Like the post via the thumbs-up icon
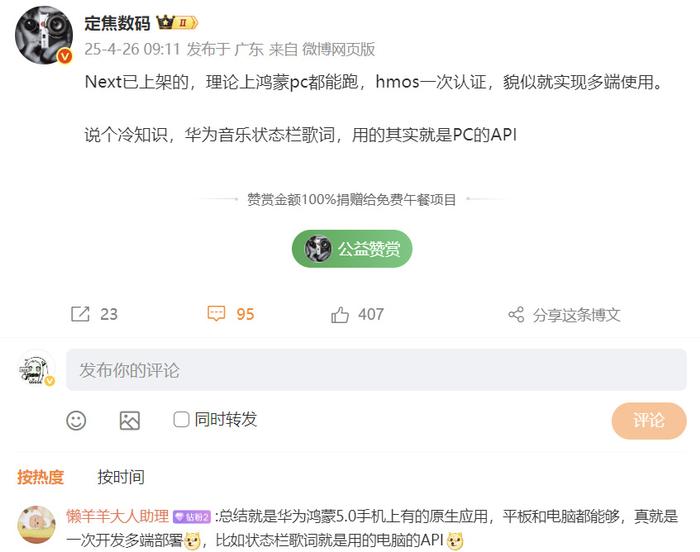Viewport: 700px width, 552px height. click(340, 314)
